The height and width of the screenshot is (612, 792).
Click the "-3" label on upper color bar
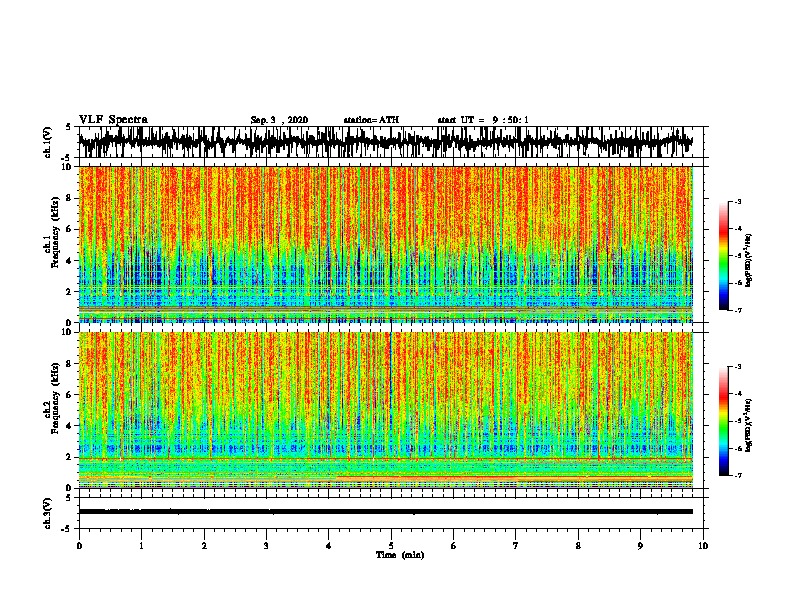(738, 202)
